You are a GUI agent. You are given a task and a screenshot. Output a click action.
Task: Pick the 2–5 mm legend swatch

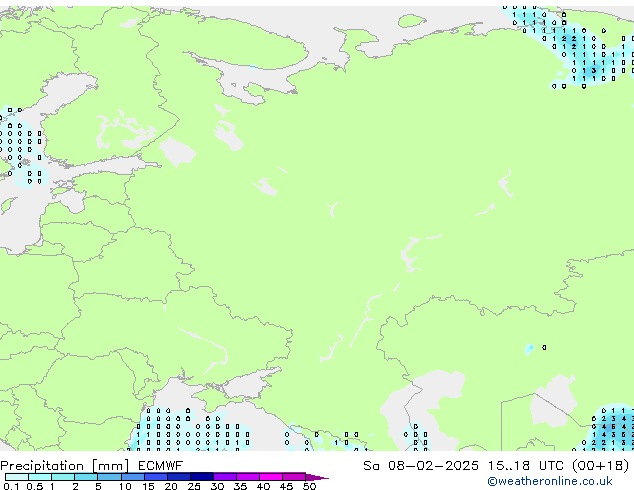click(x=86, y=477)
